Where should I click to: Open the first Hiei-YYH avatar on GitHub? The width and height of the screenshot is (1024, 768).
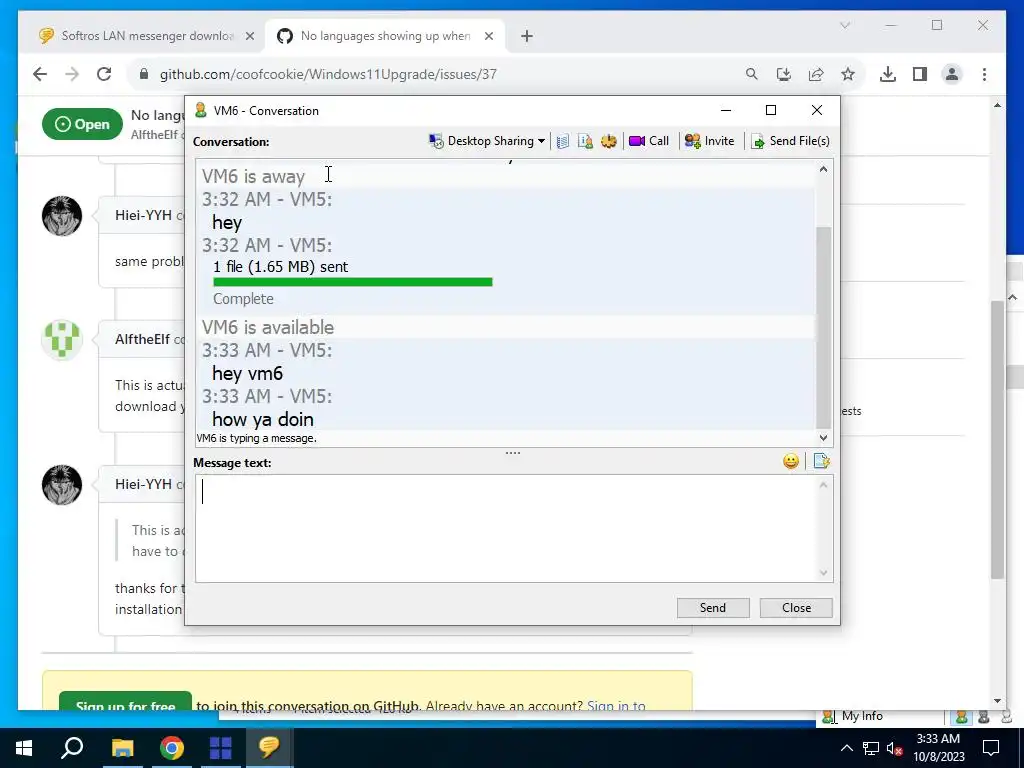click(x=62, y=216)
